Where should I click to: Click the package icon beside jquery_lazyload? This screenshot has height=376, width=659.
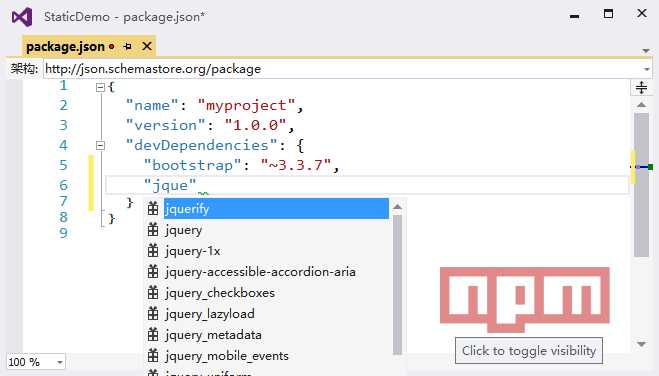click(x=153, y=313)
